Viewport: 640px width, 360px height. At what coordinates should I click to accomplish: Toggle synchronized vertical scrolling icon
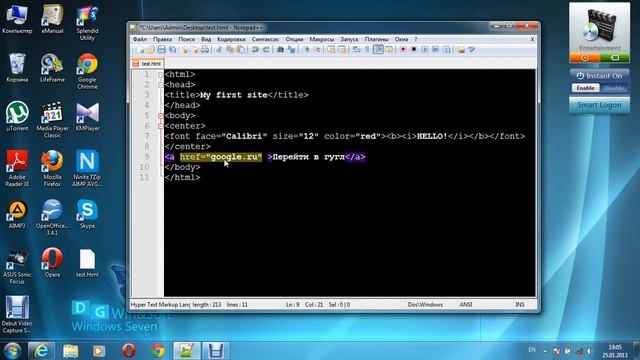(331, 50)
